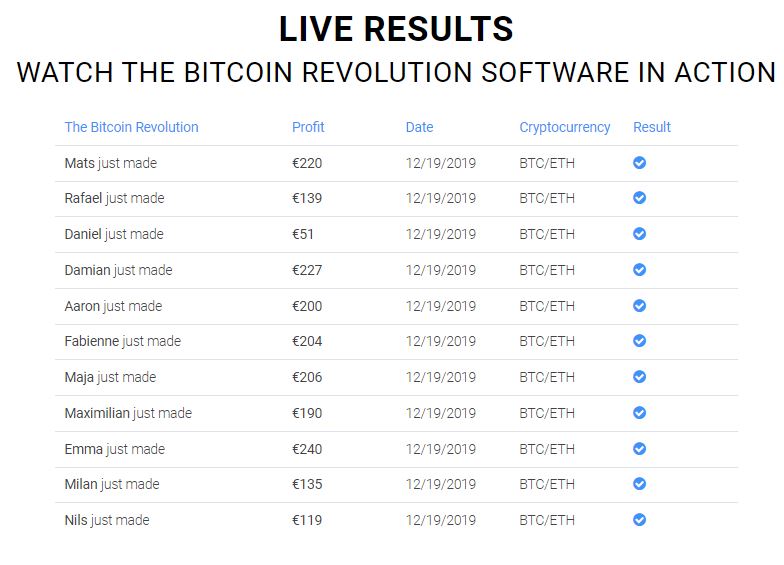Click Nils row result checkmark
The image size is (784, 565).
pos(639,520)
